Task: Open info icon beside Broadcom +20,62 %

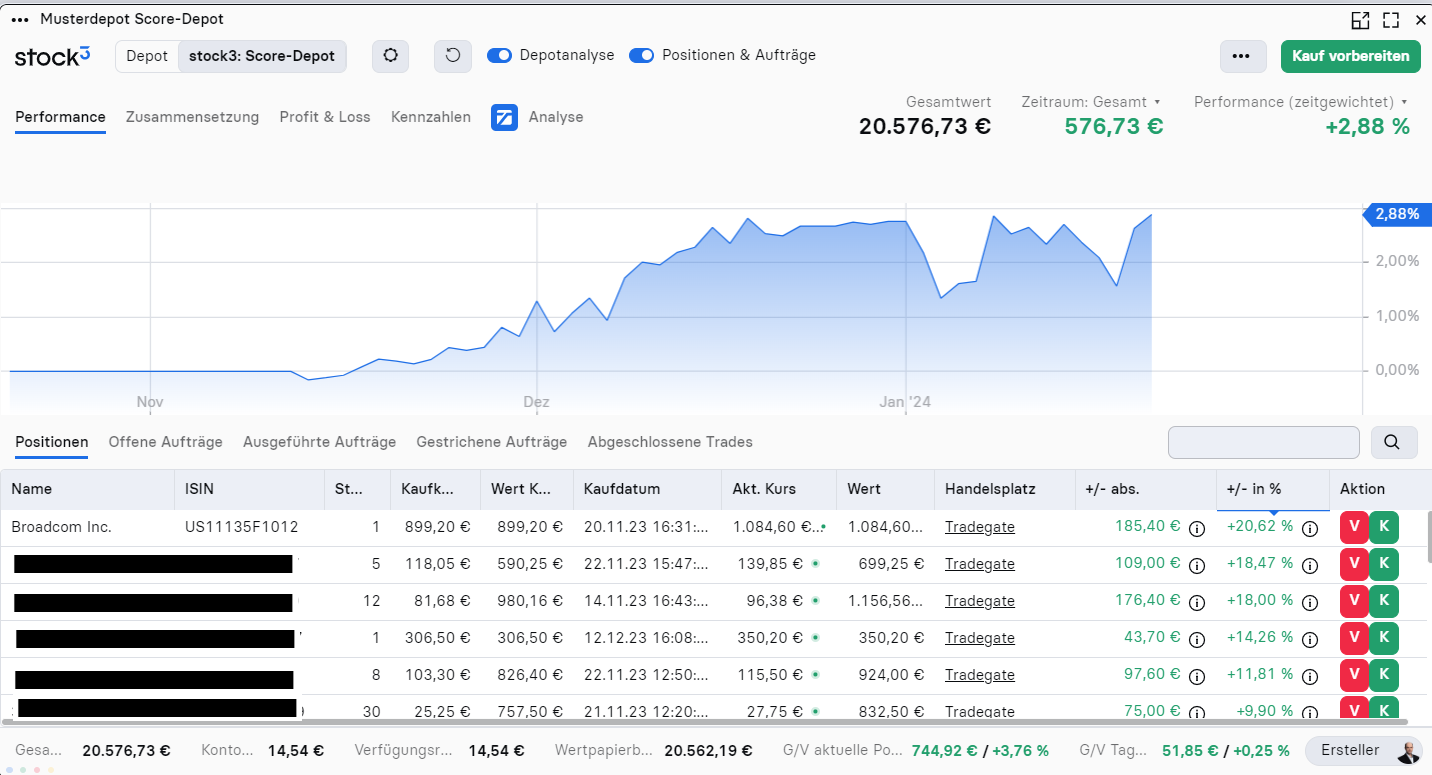Action: click(x=1309, y=528)
